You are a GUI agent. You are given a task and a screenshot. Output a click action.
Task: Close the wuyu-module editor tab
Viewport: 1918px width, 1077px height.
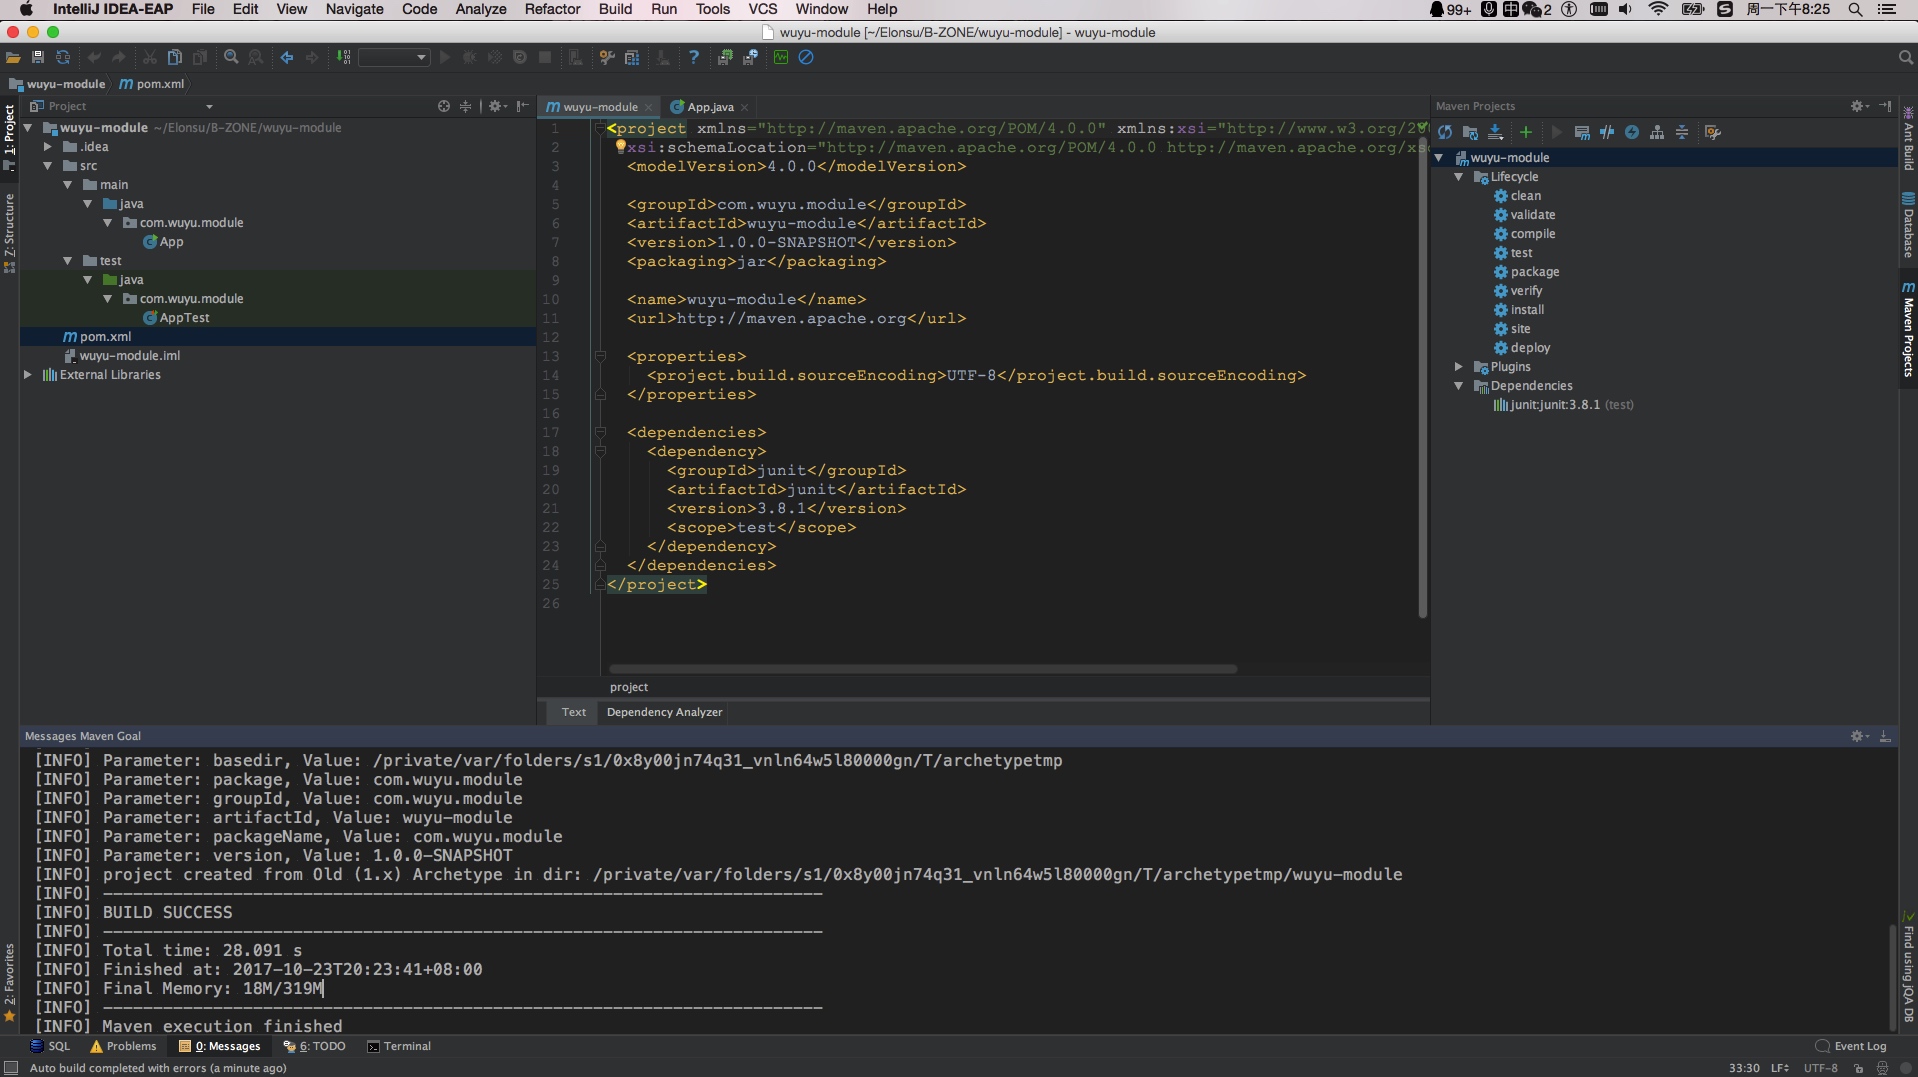[648, 107]
